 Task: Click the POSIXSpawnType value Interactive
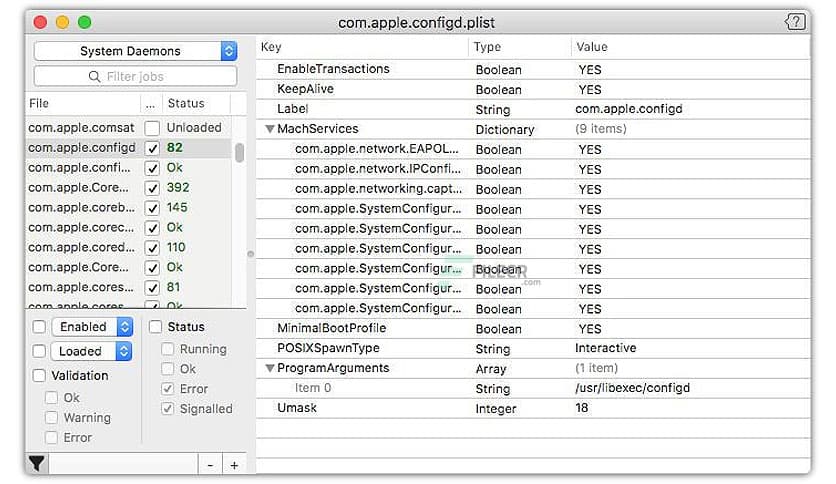pos(606,348)
